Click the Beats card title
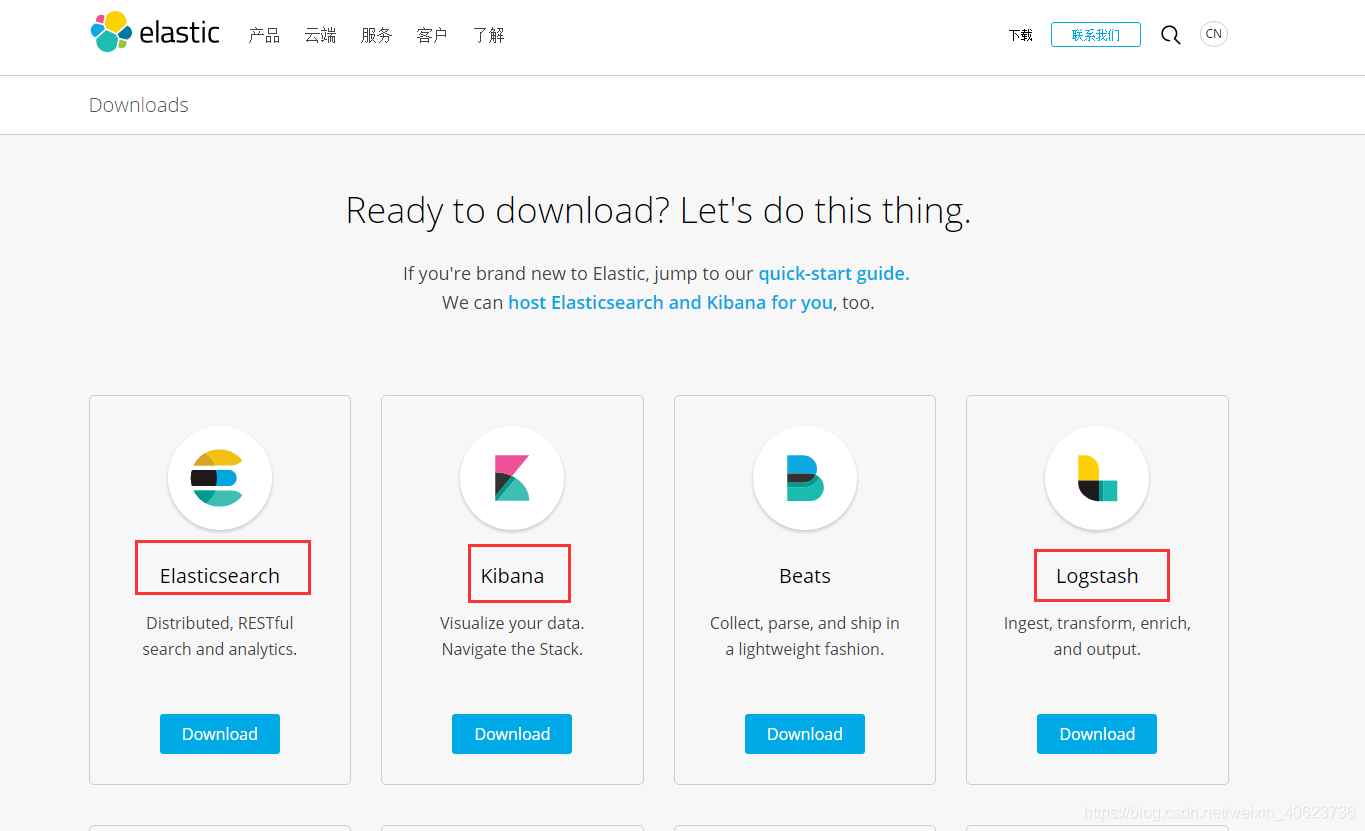 [x=805, y=576]
